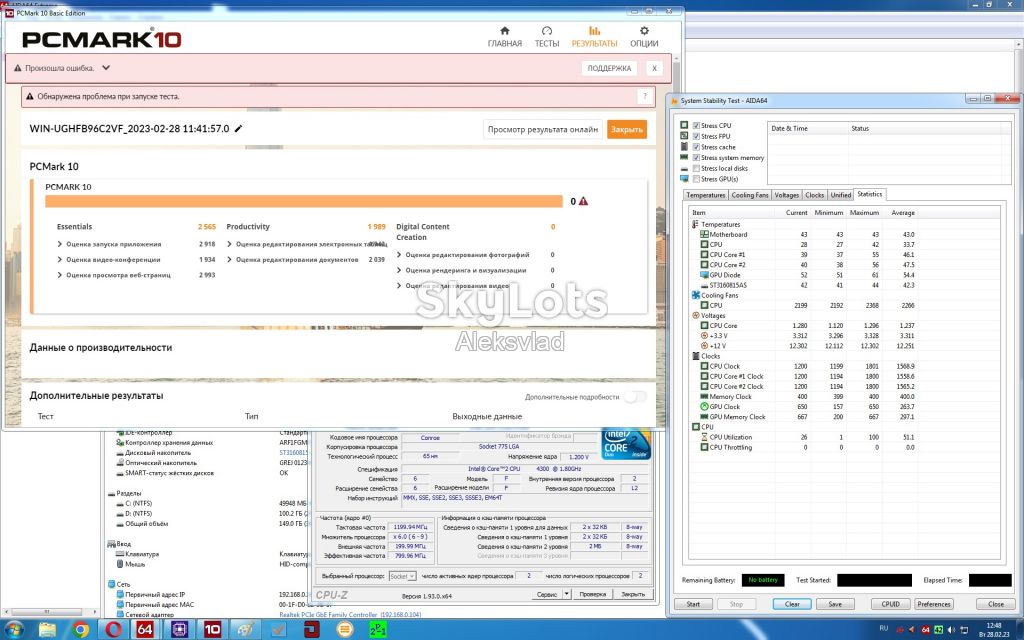Click the orange Закрыть button in PCMark
The height and width of the screenshot is (640, 1024).
[x=627, y=129]
